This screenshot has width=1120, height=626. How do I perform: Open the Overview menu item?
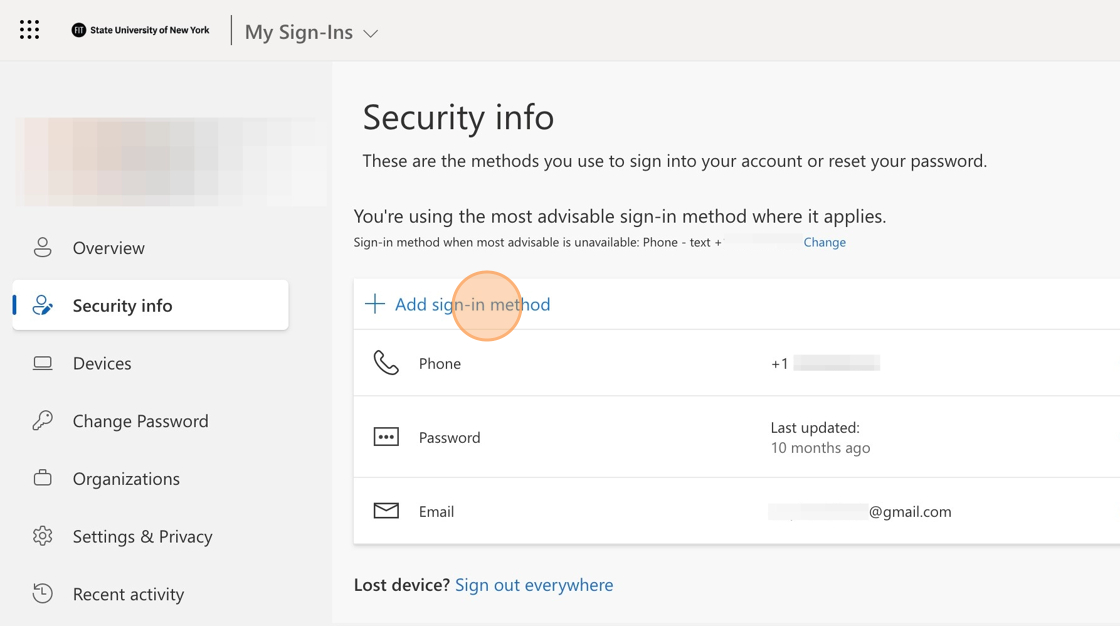[x=108, y=248]
